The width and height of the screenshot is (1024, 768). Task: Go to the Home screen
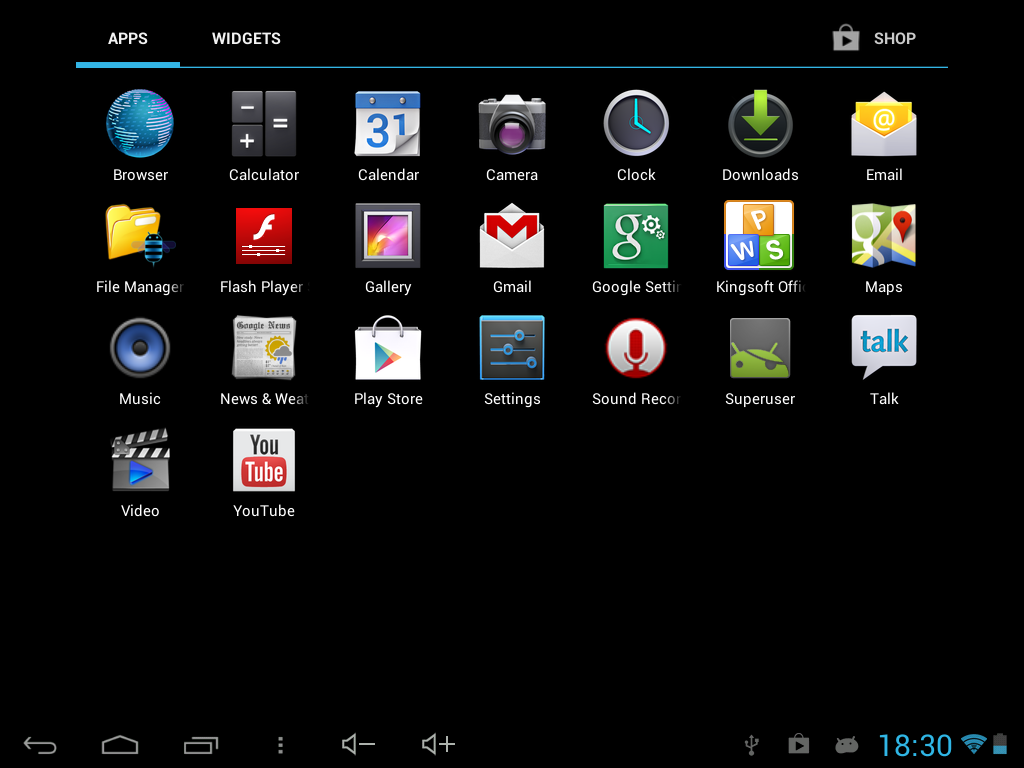click(x=120, y=744)
